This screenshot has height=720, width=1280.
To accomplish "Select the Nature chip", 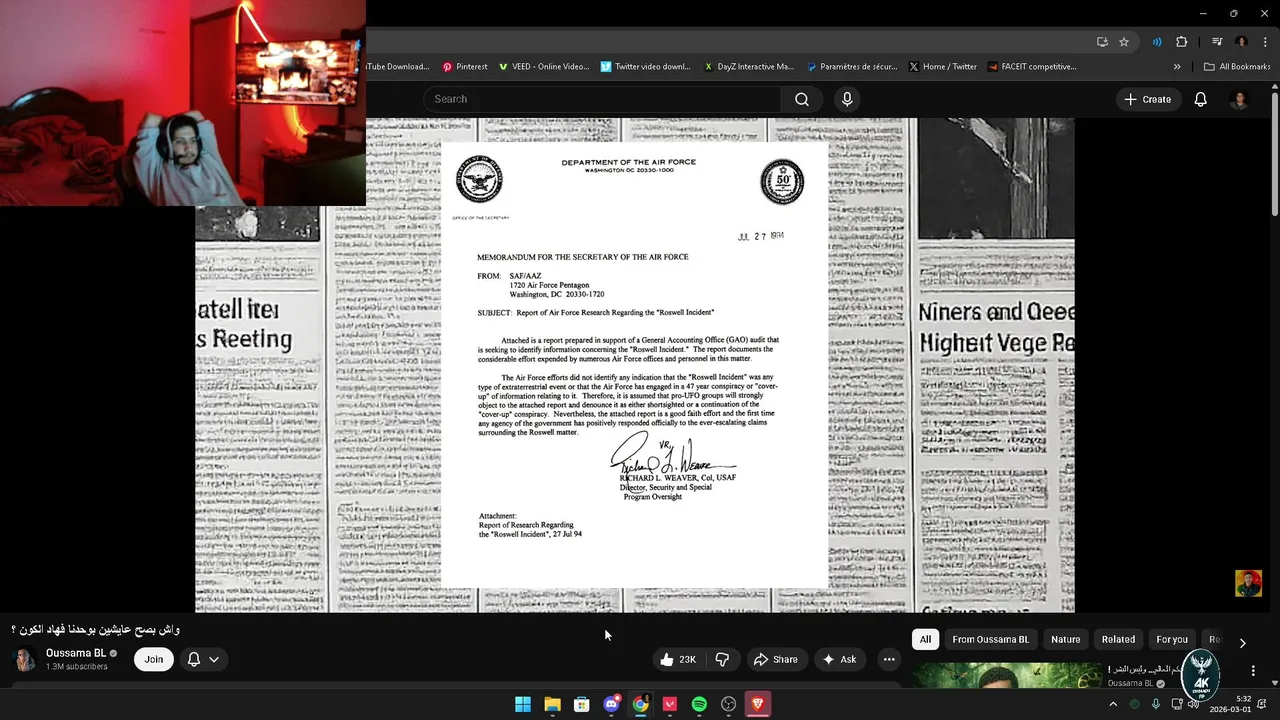I will point(1065,639).
